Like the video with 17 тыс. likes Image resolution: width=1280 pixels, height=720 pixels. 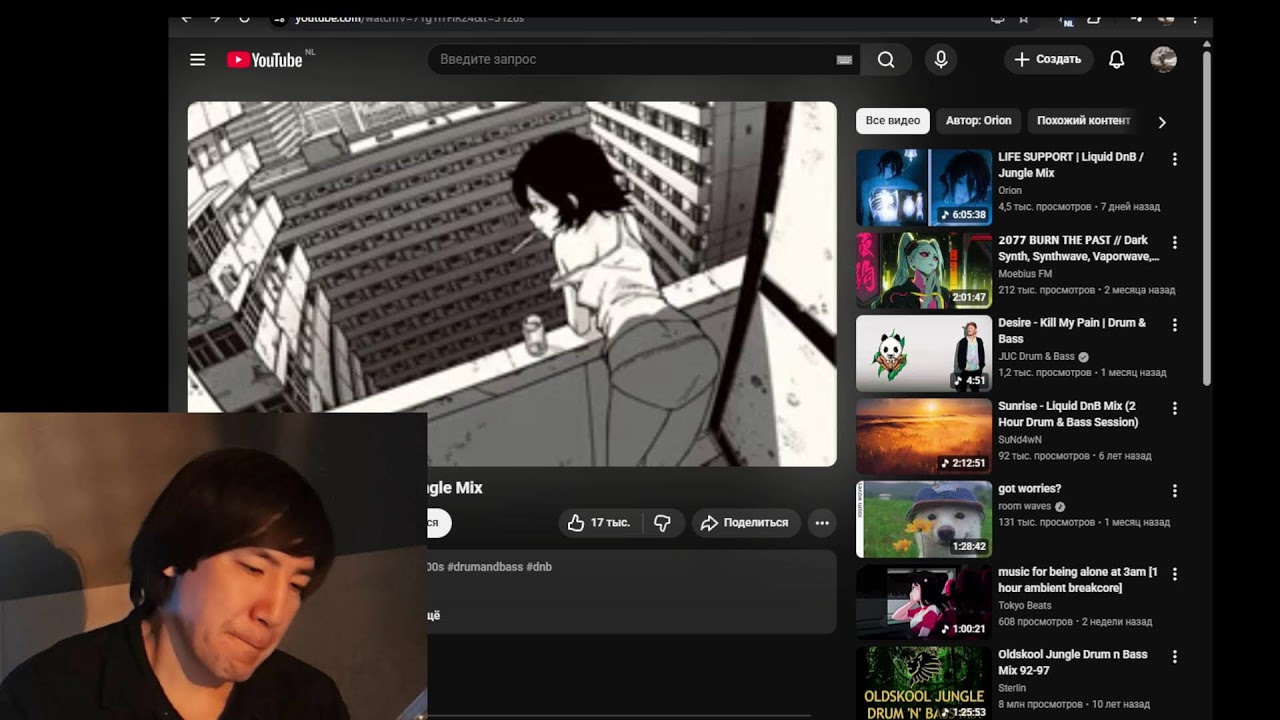599,523
